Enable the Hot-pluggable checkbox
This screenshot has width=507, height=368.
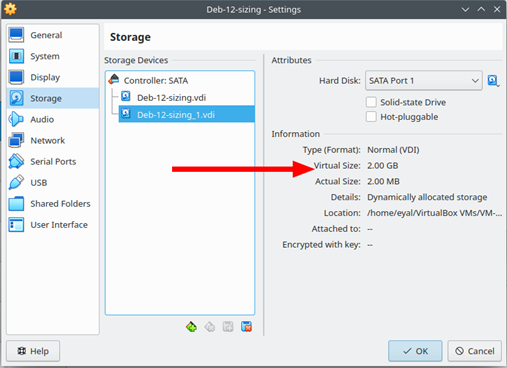tap(371, 117)
